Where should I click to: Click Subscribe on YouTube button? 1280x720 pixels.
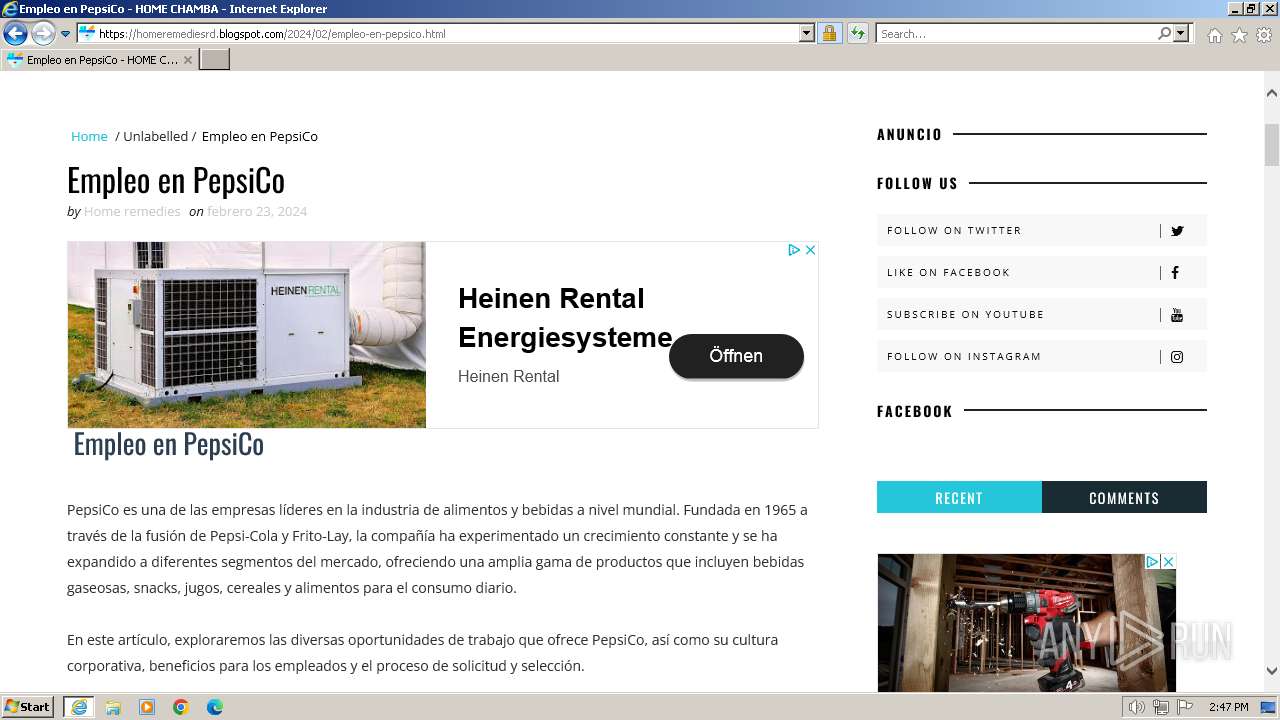click(x=1042, y=314)
